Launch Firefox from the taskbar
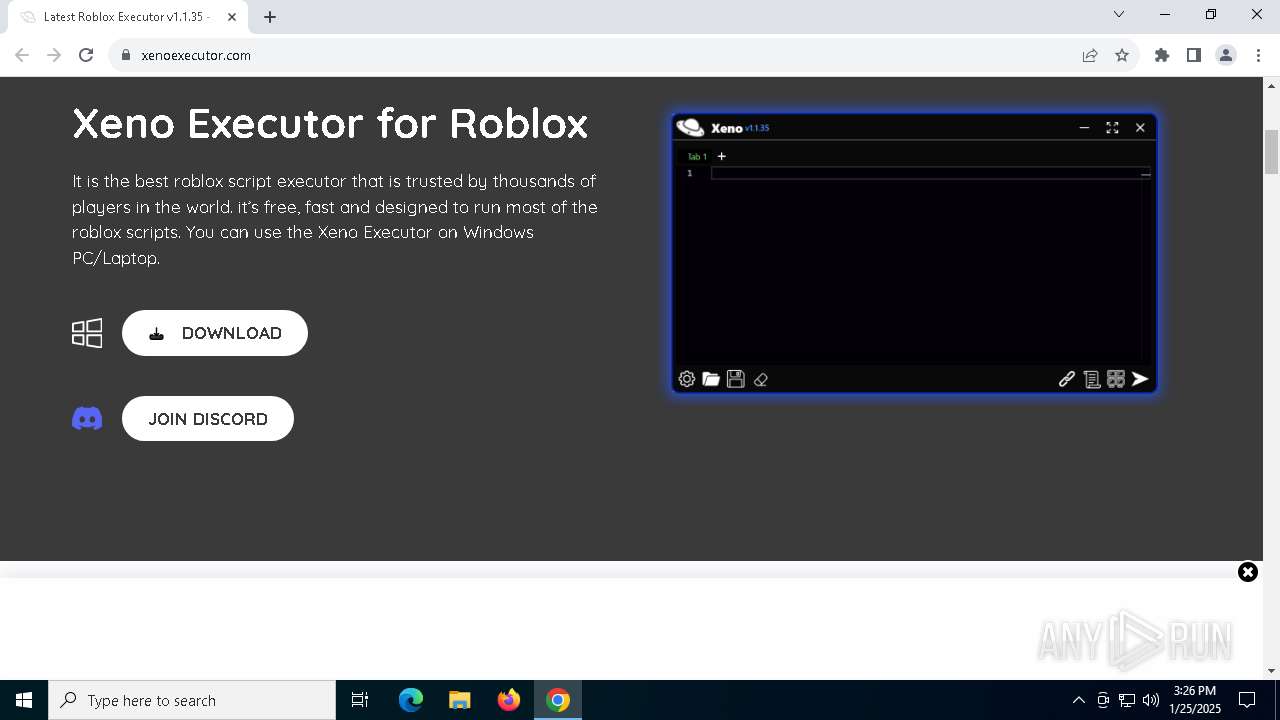This screenshot has height=720, width=1280. point(509,700)
